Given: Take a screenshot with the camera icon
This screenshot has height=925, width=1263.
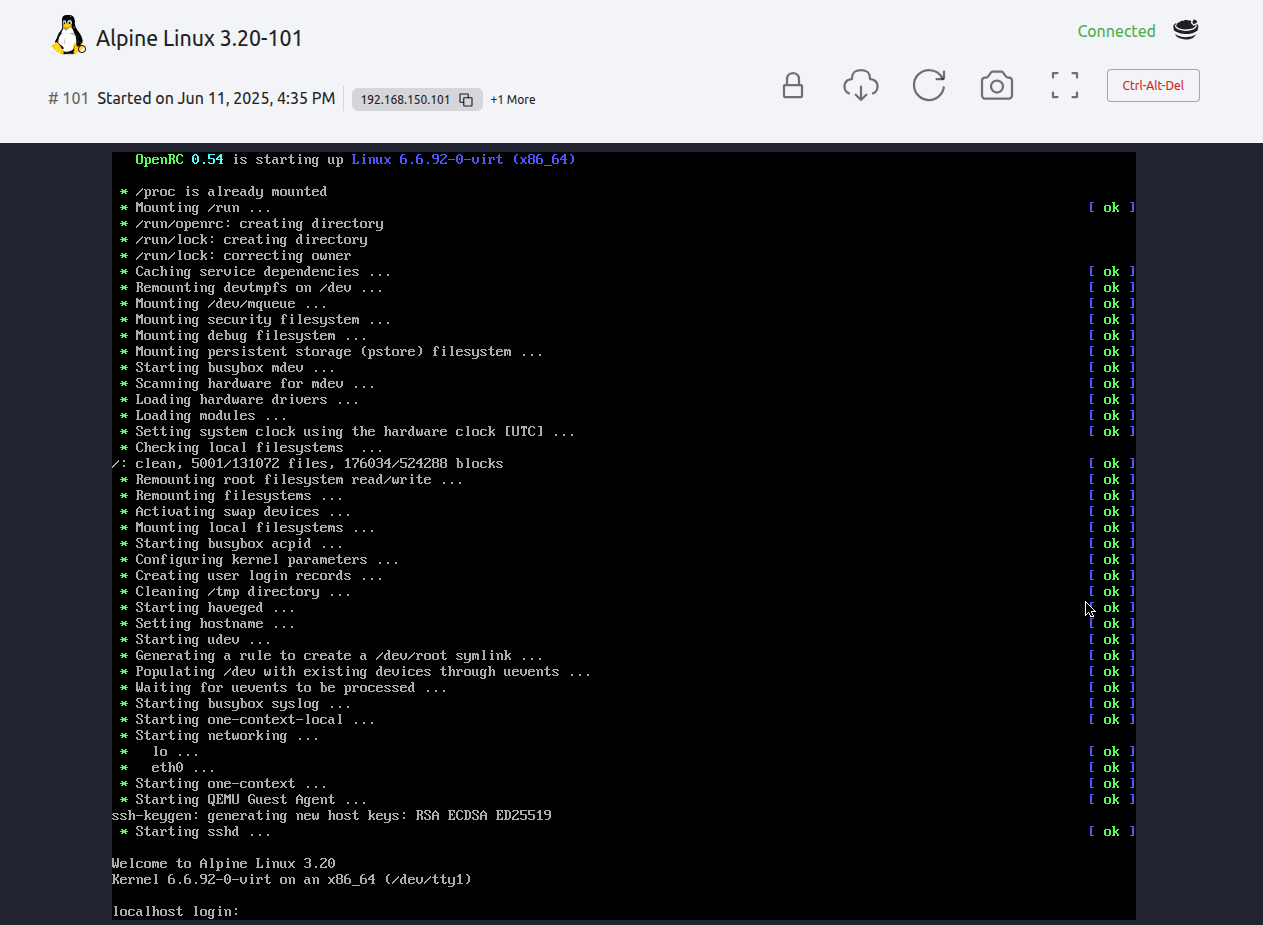Looking at the screenshot, I should 997,86.
